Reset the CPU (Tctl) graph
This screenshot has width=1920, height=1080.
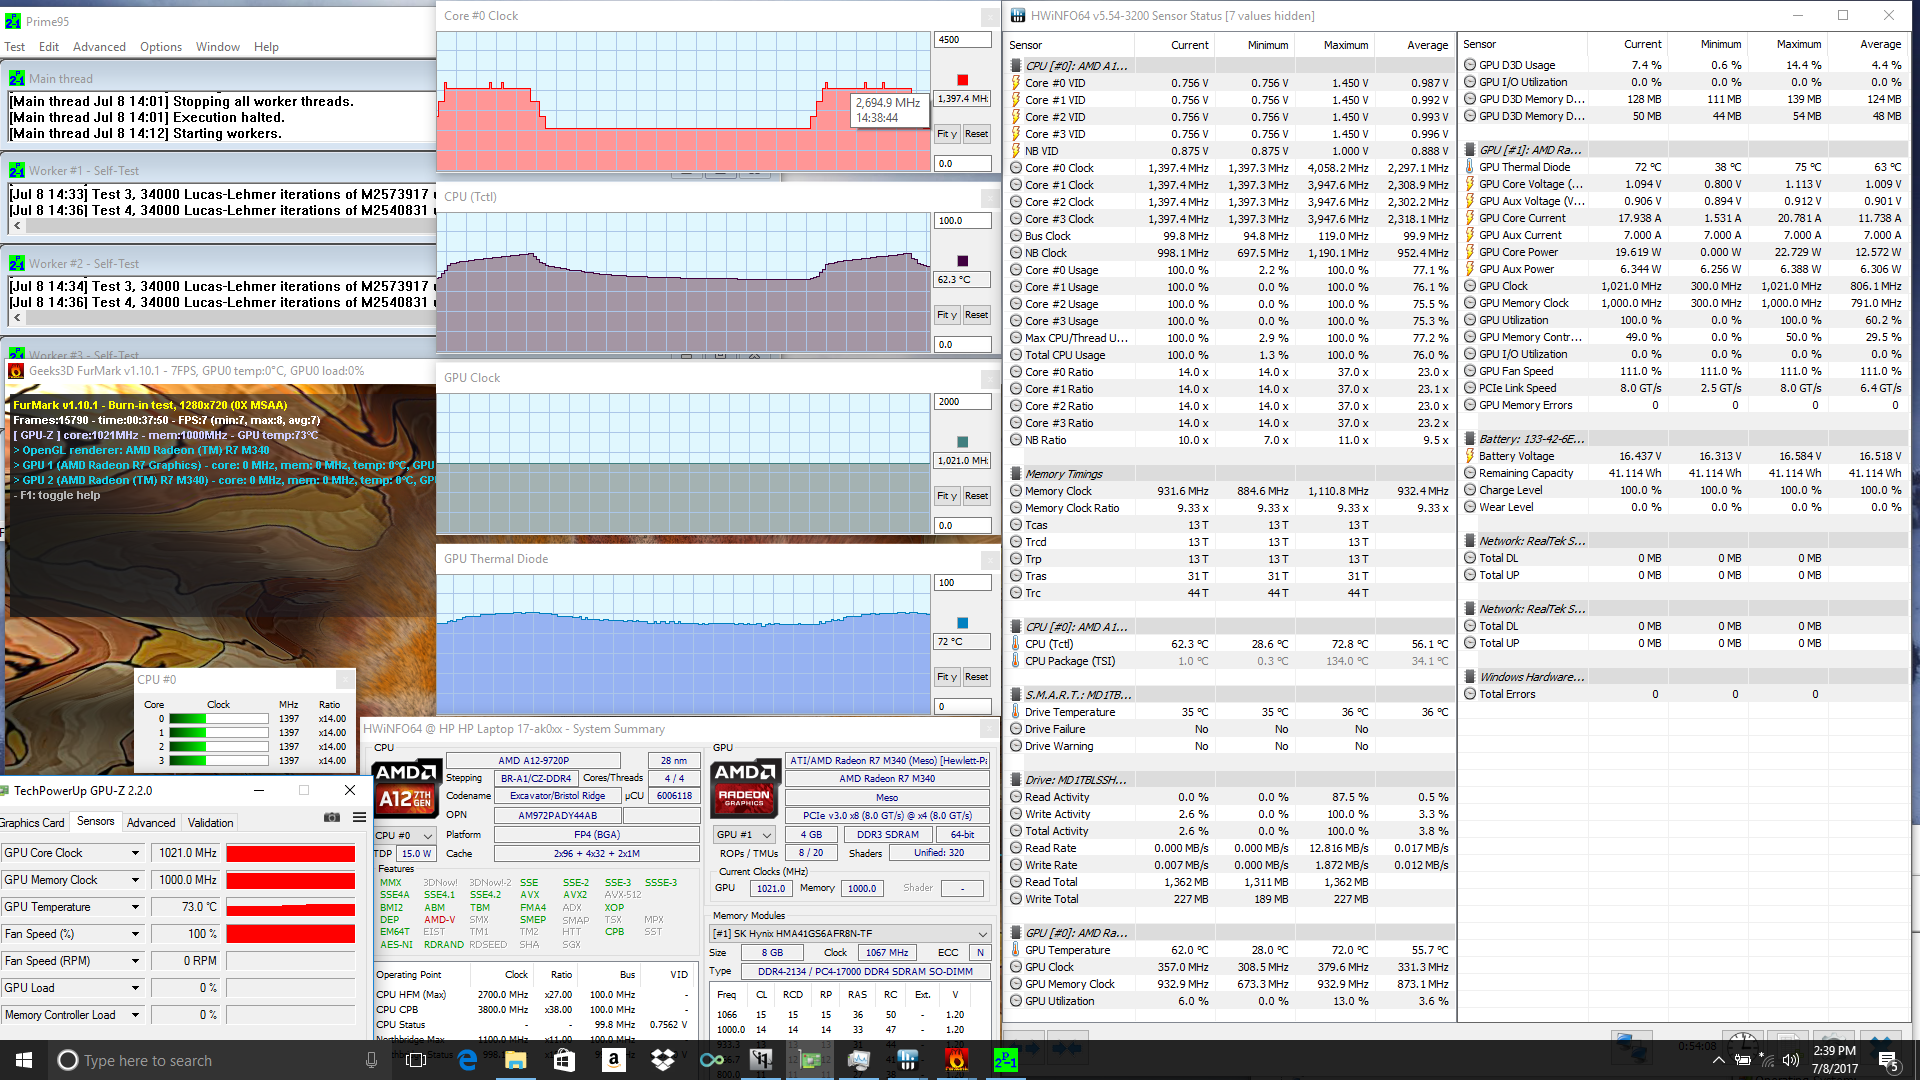point(977,315)
